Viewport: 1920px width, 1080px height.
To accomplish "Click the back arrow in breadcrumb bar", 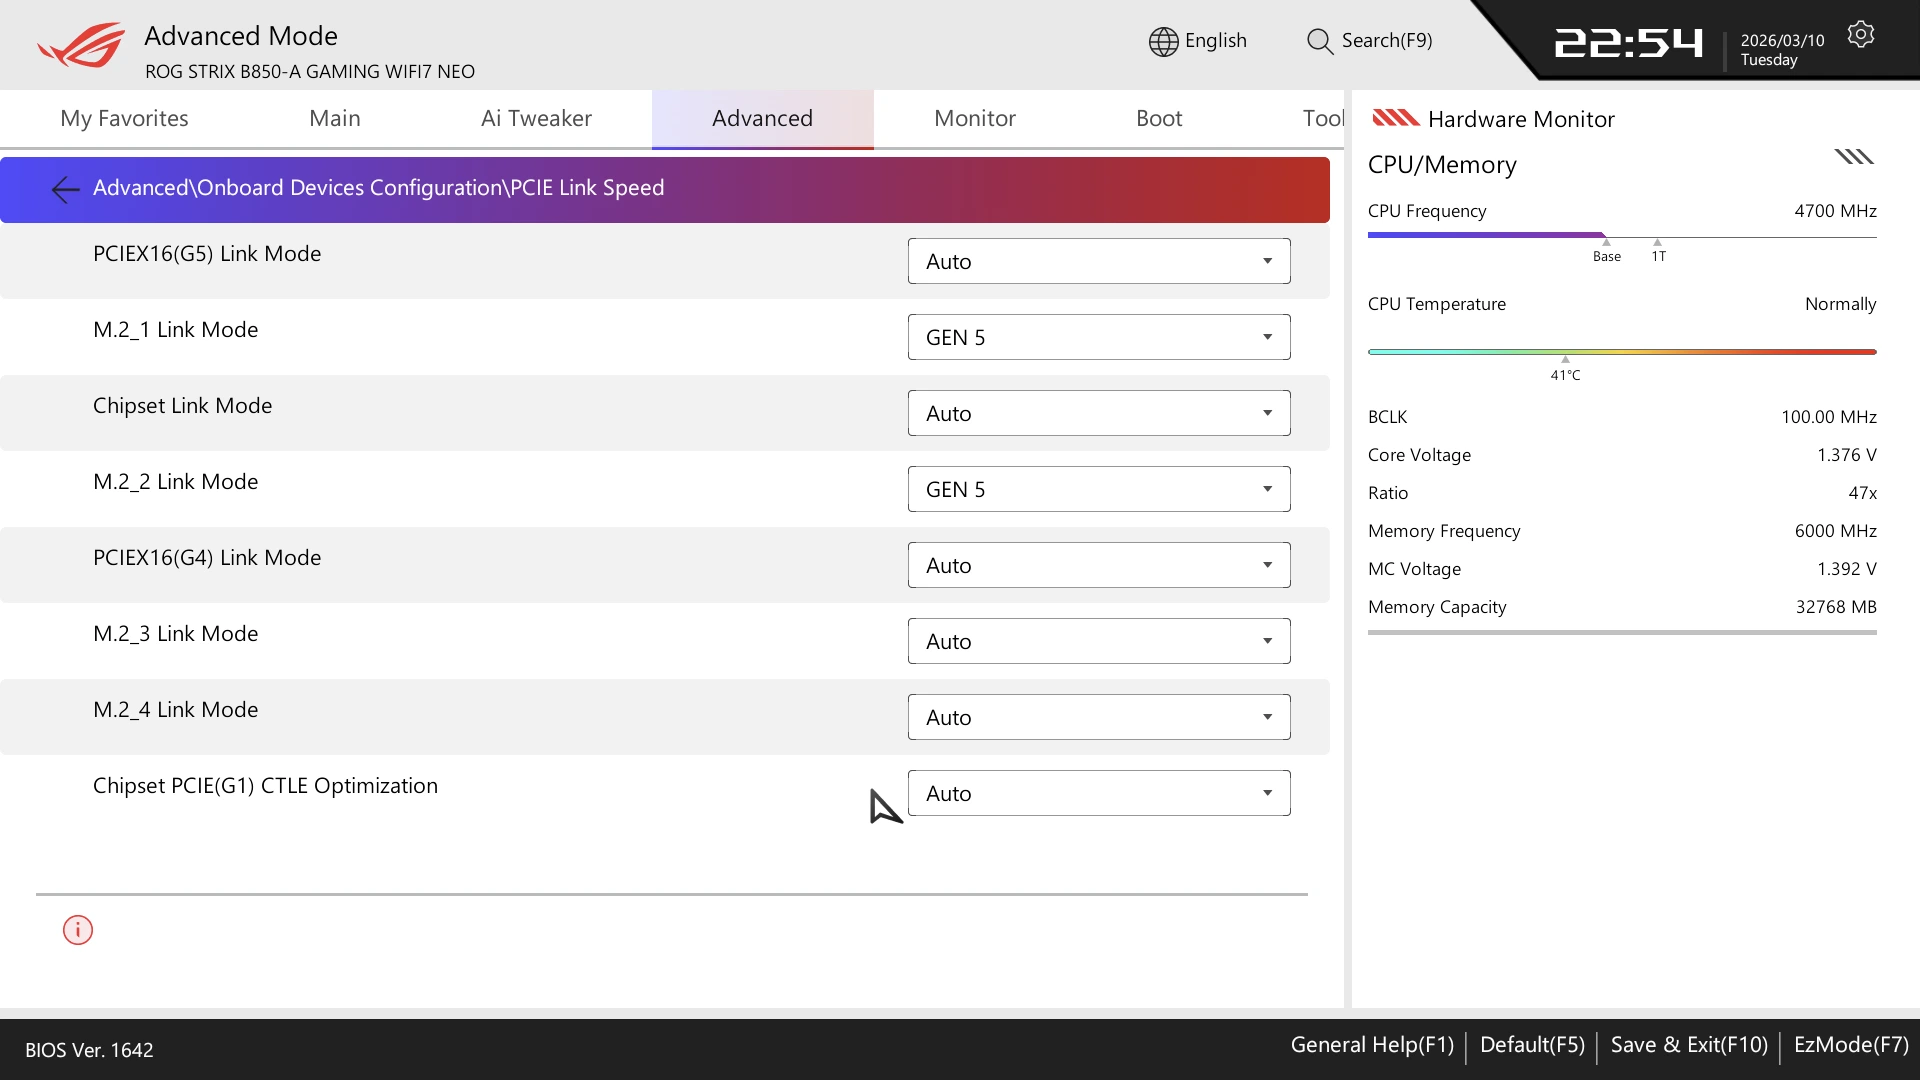I will point(65,189).
